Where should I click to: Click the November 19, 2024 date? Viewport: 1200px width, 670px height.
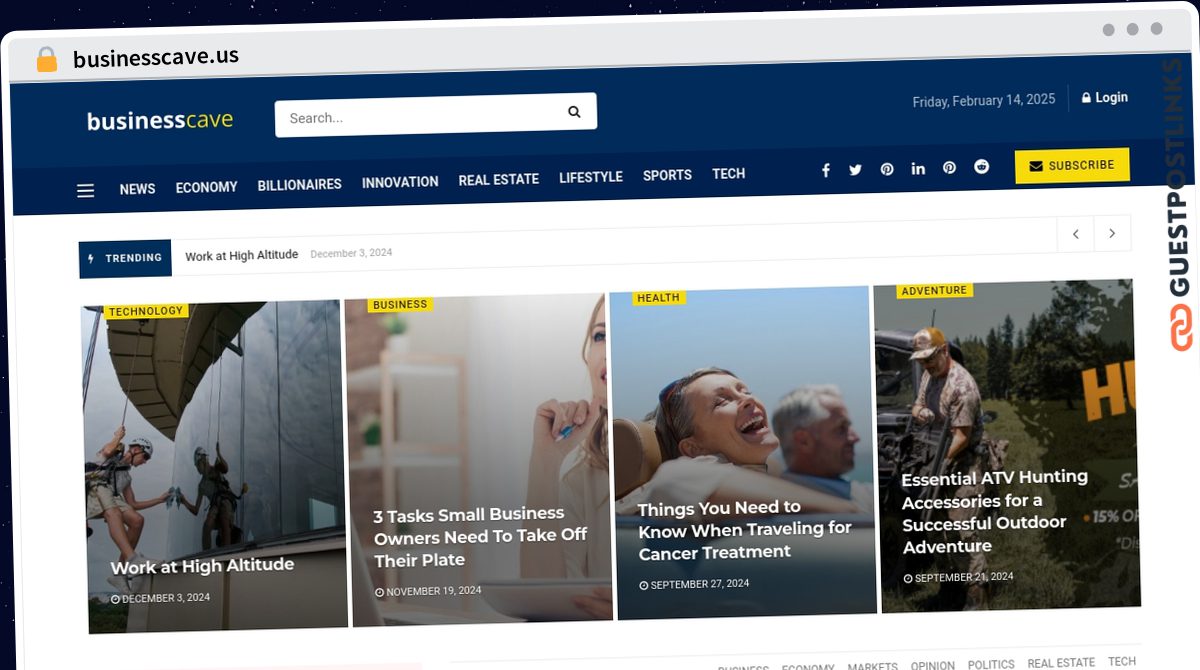[428, 591]
